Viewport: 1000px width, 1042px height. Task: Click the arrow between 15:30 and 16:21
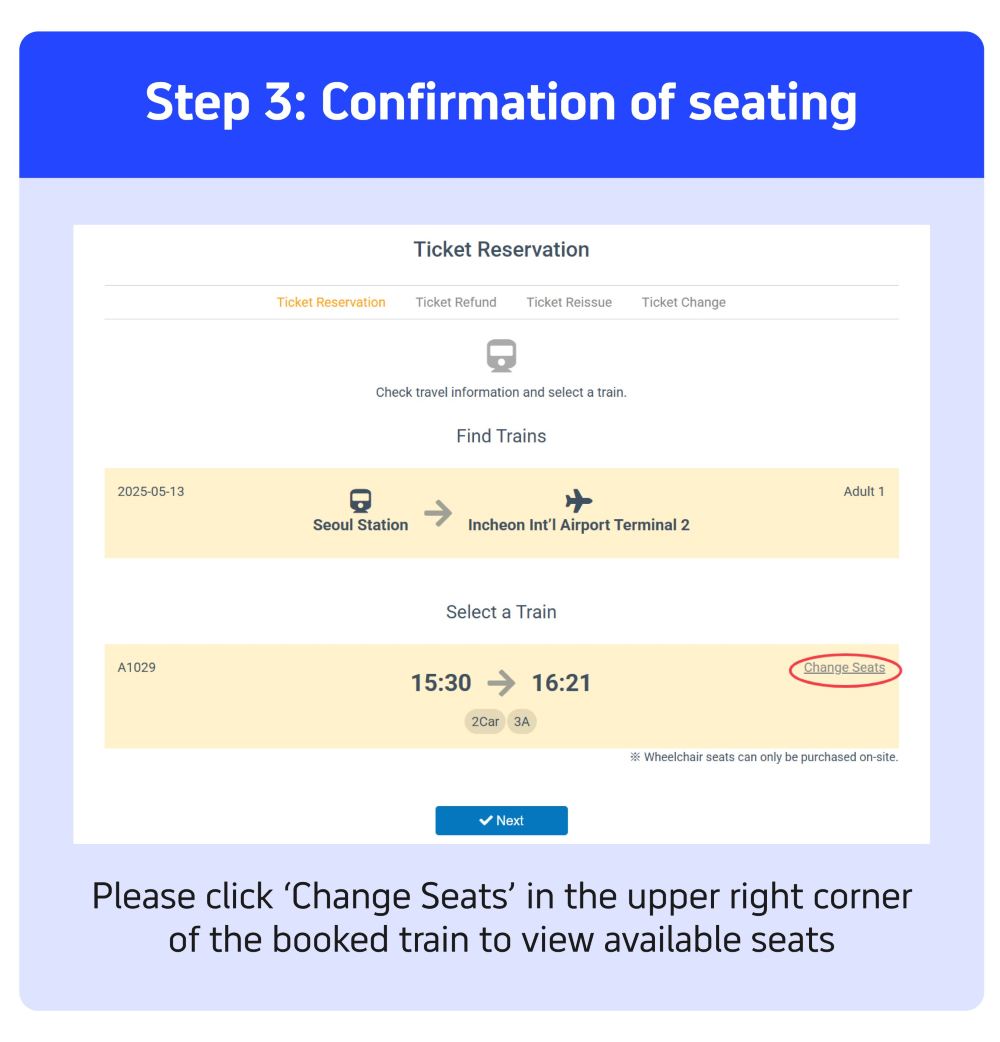(500, 682)
